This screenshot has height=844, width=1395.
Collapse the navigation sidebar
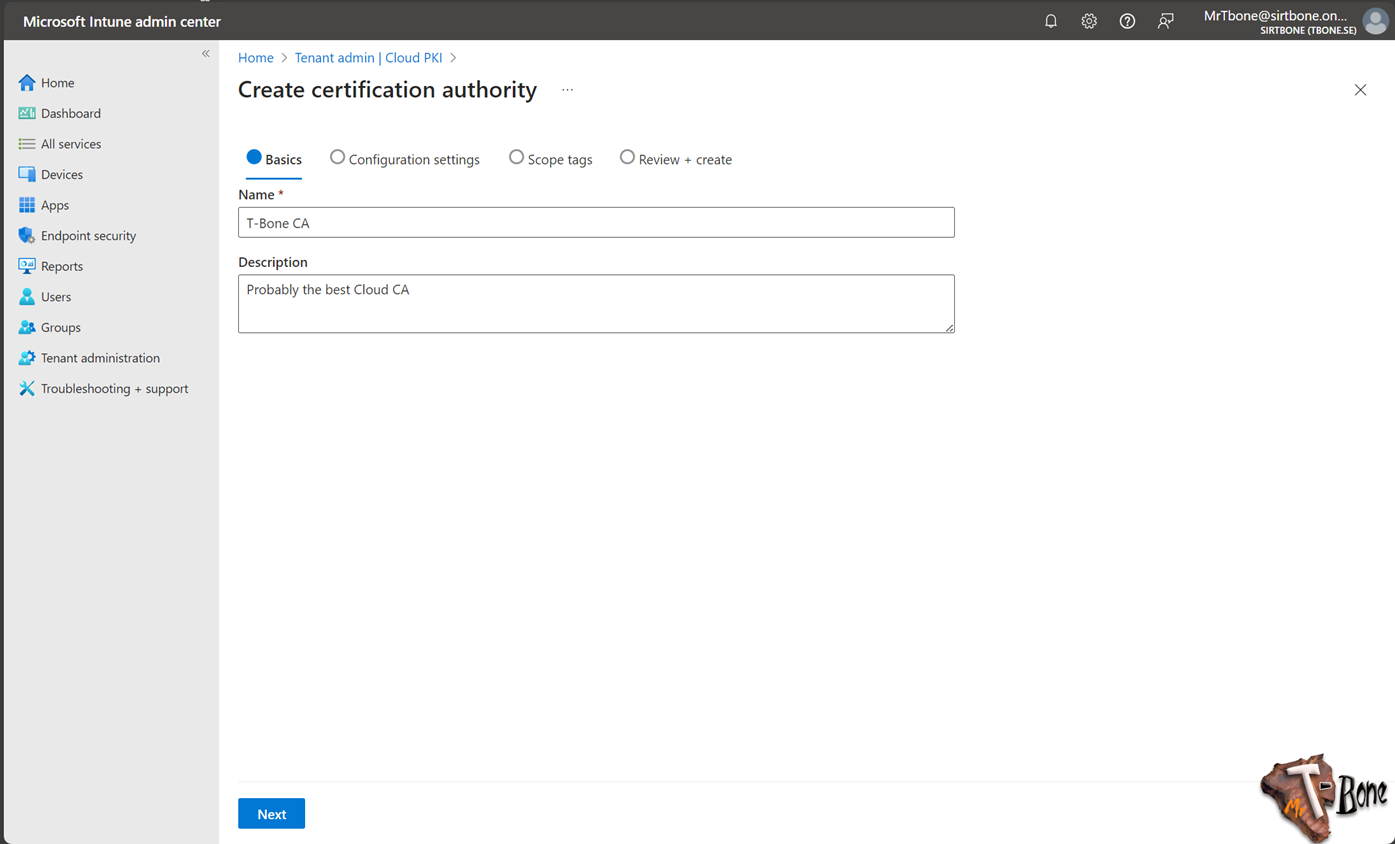coord(205,53)
